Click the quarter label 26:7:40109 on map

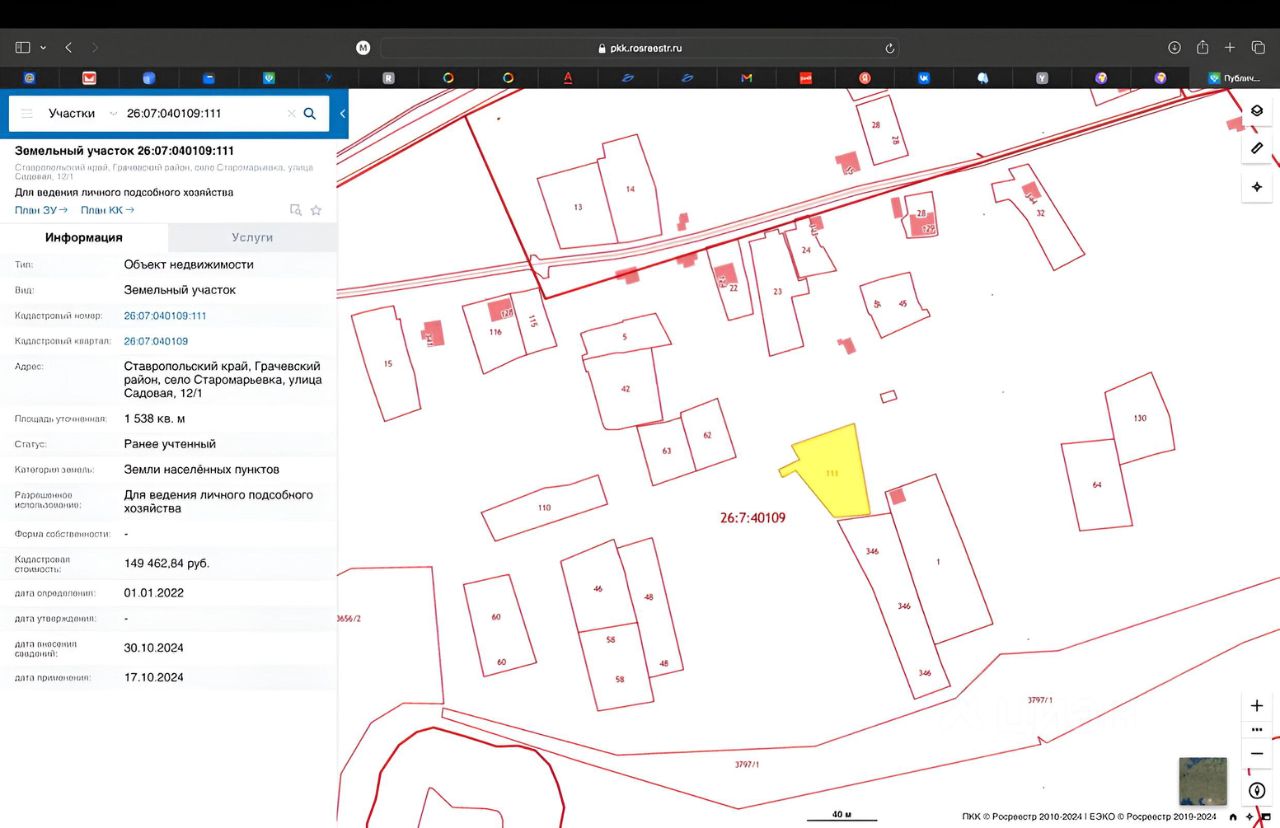[752, 518]
